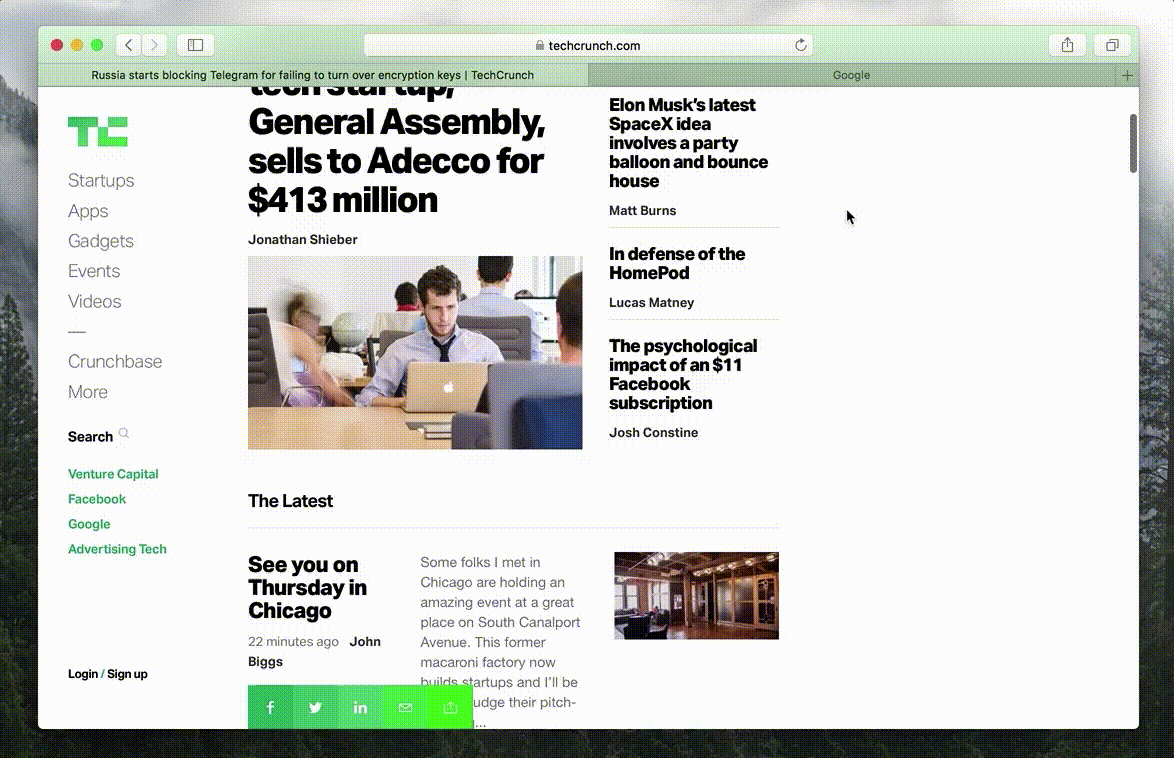Select the Russia starts blocking Telegram tab
Image resolution: width=1174 pixels, height=758 pixels.
tap(313, 75)
